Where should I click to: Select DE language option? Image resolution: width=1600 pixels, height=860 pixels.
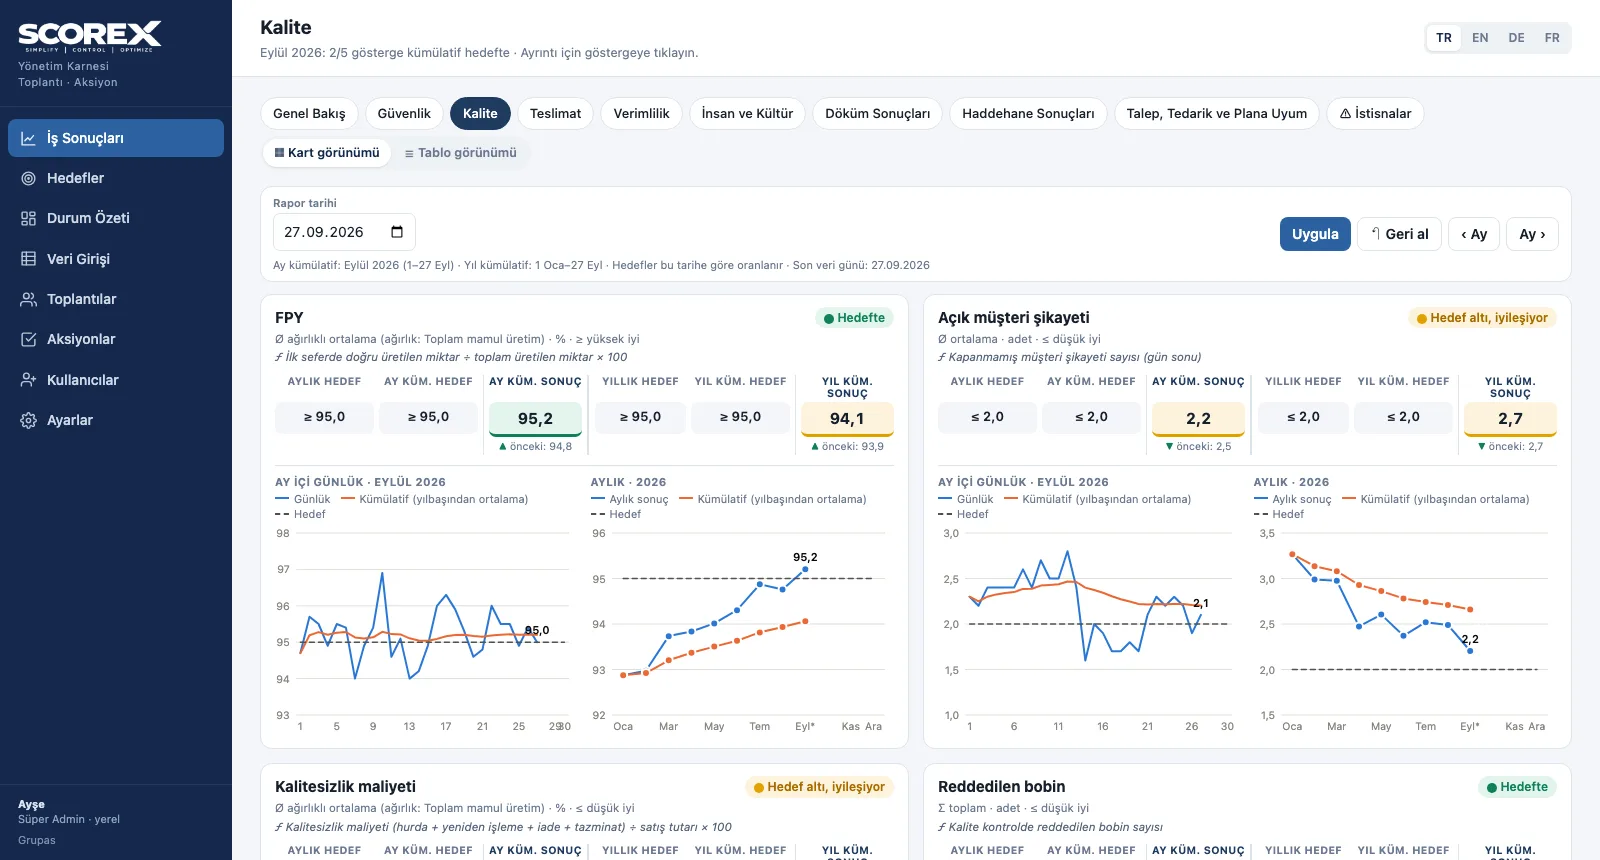tap(1516, 38)
